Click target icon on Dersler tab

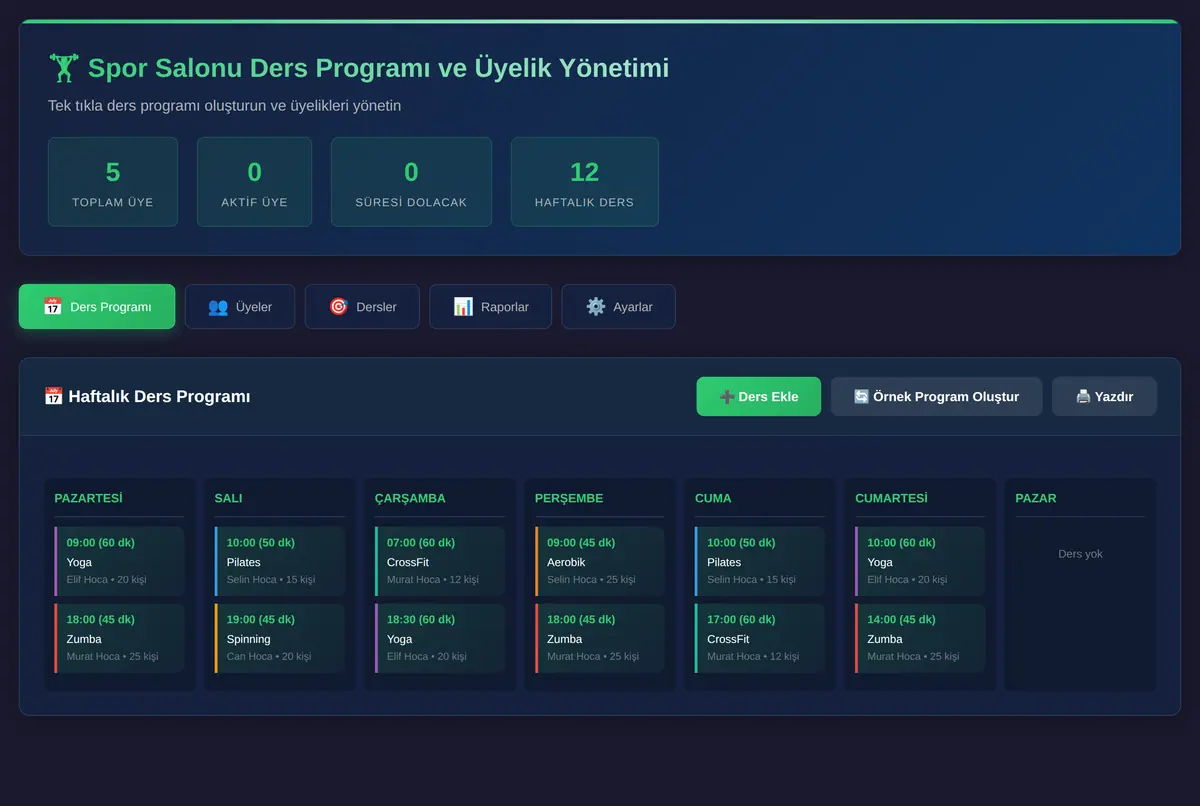click(x=338, y=307)
